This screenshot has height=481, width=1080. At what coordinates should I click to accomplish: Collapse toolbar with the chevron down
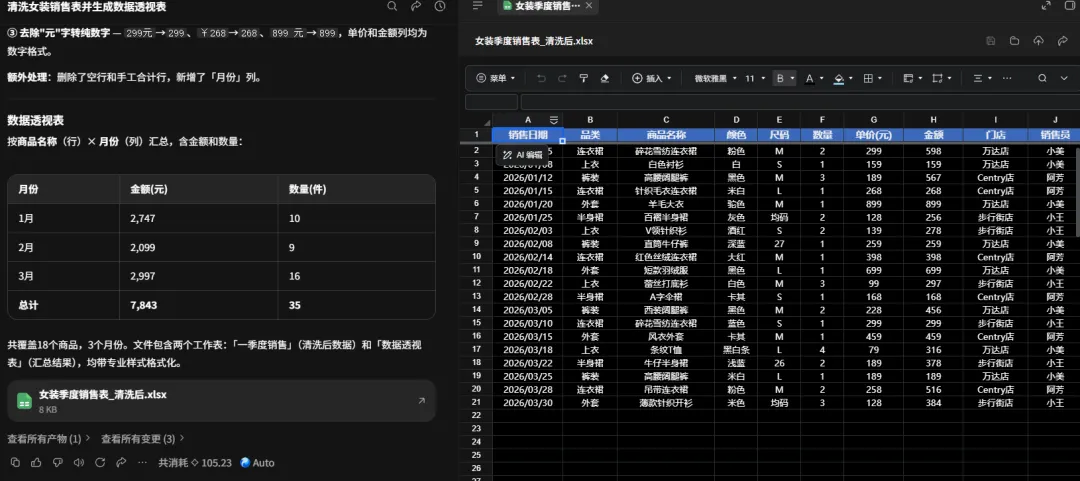tap(1066, 79)
